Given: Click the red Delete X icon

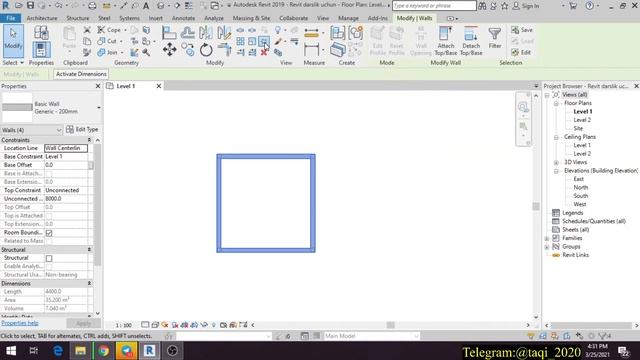Looking at the screenshot, I should pyautogui.click(x=264, y=52).
